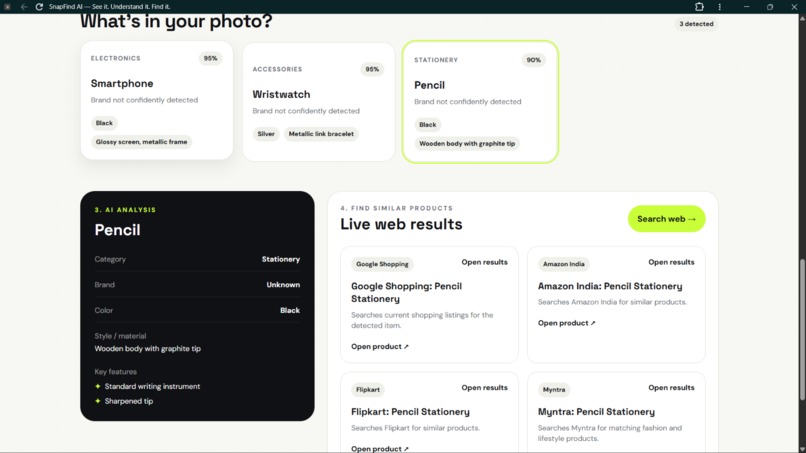This screenshot has width=806, height=453.
Task: Click the Black tag on Smartphone card
Action: coord(104,123)
